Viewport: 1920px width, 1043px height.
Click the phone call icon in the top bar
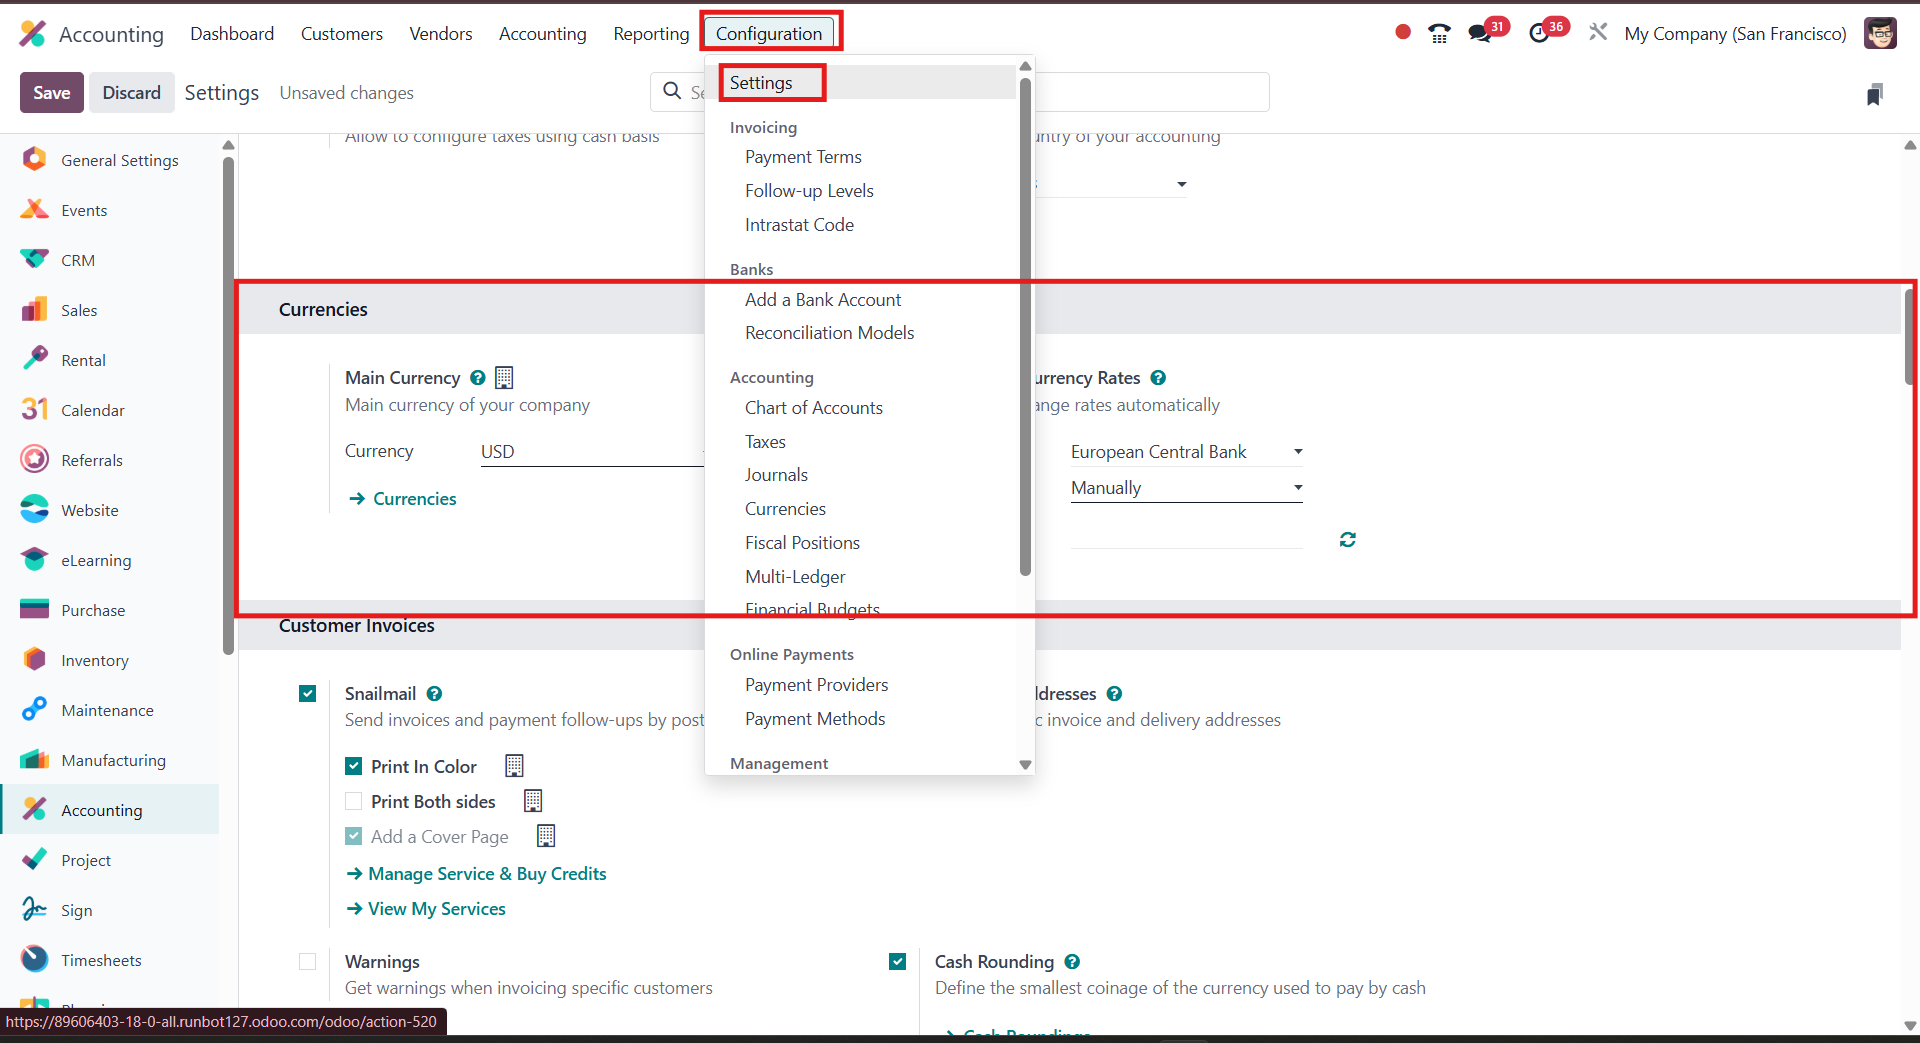tap(1438, 33)
